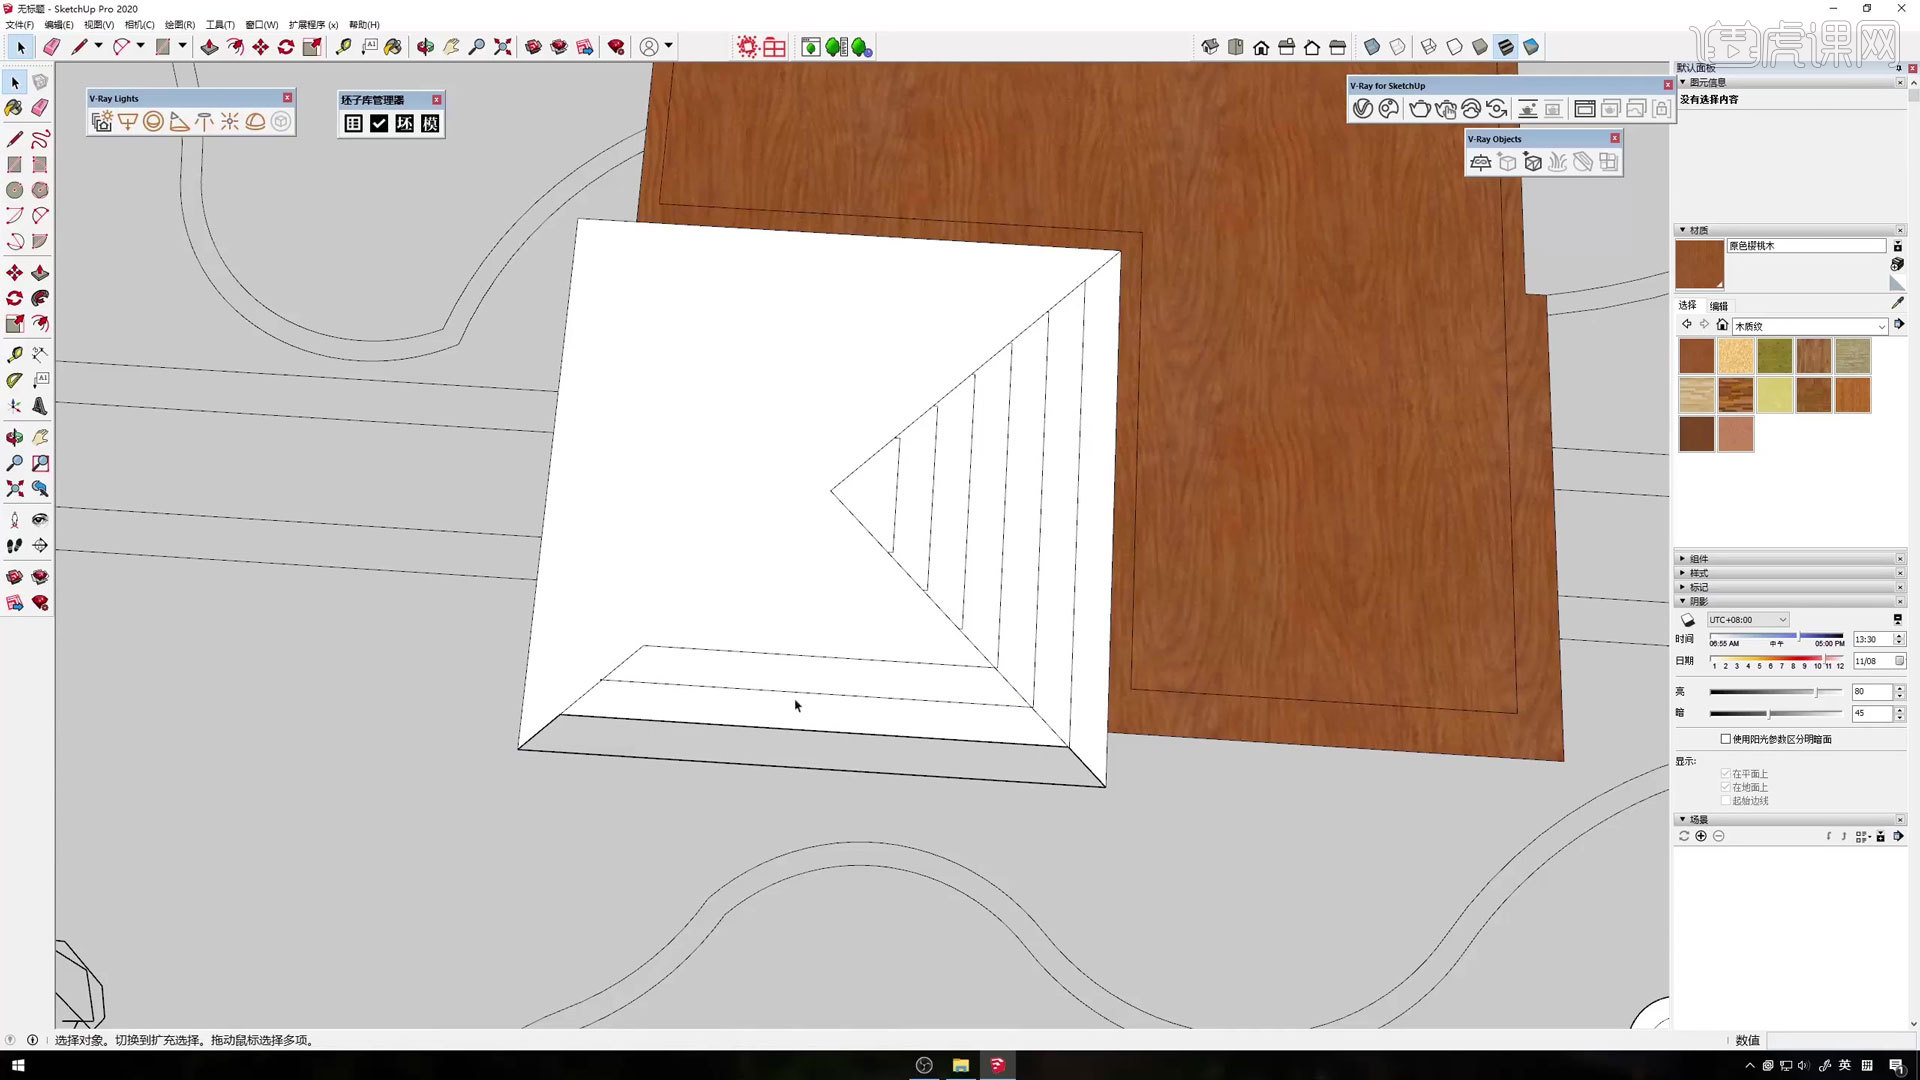Screen dimensions: 1920x1080
Task: Show the V-Ray Frame Buffer
Action: click(x=1584, y=109)
